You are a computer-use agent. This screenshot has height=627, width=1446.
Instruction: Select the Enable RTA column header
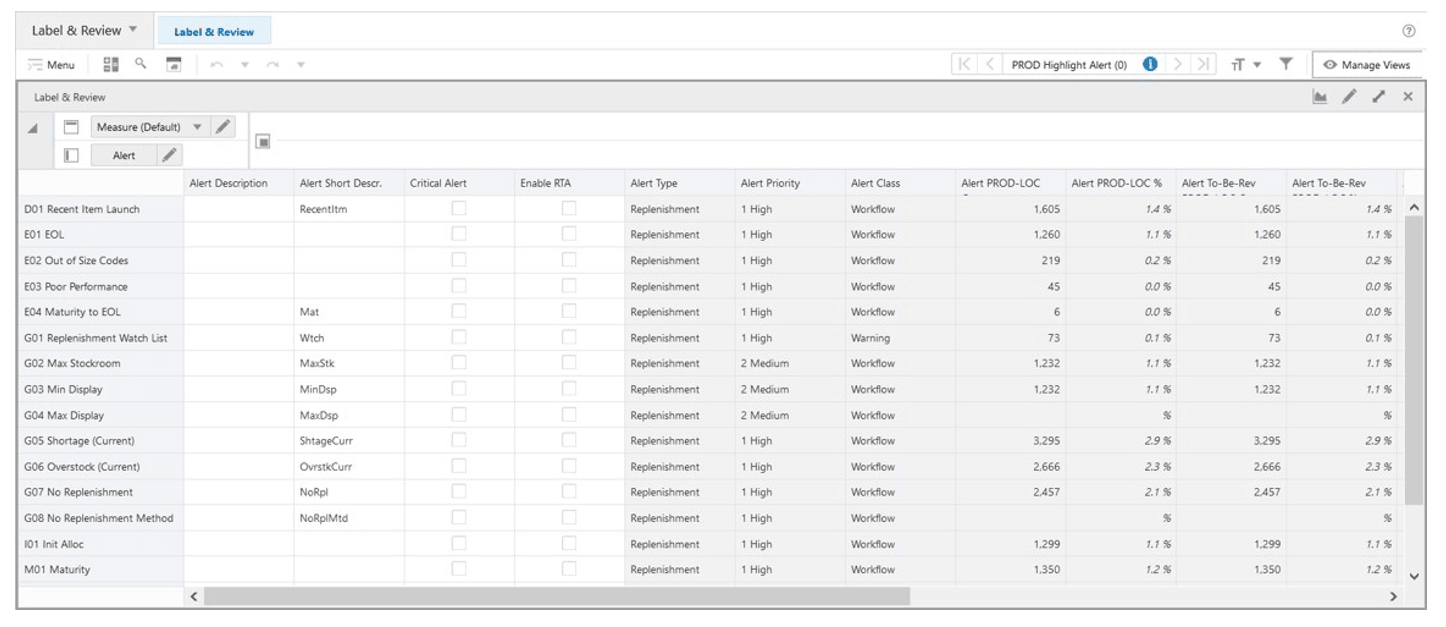tap(569, 183)
